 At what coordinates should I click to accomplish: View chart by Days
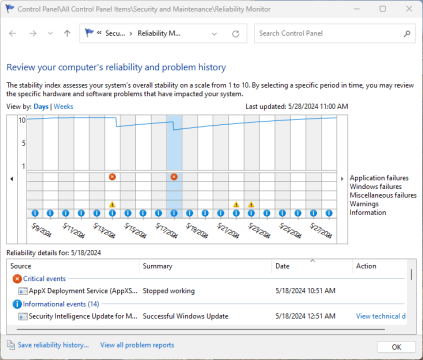[41, 107]
